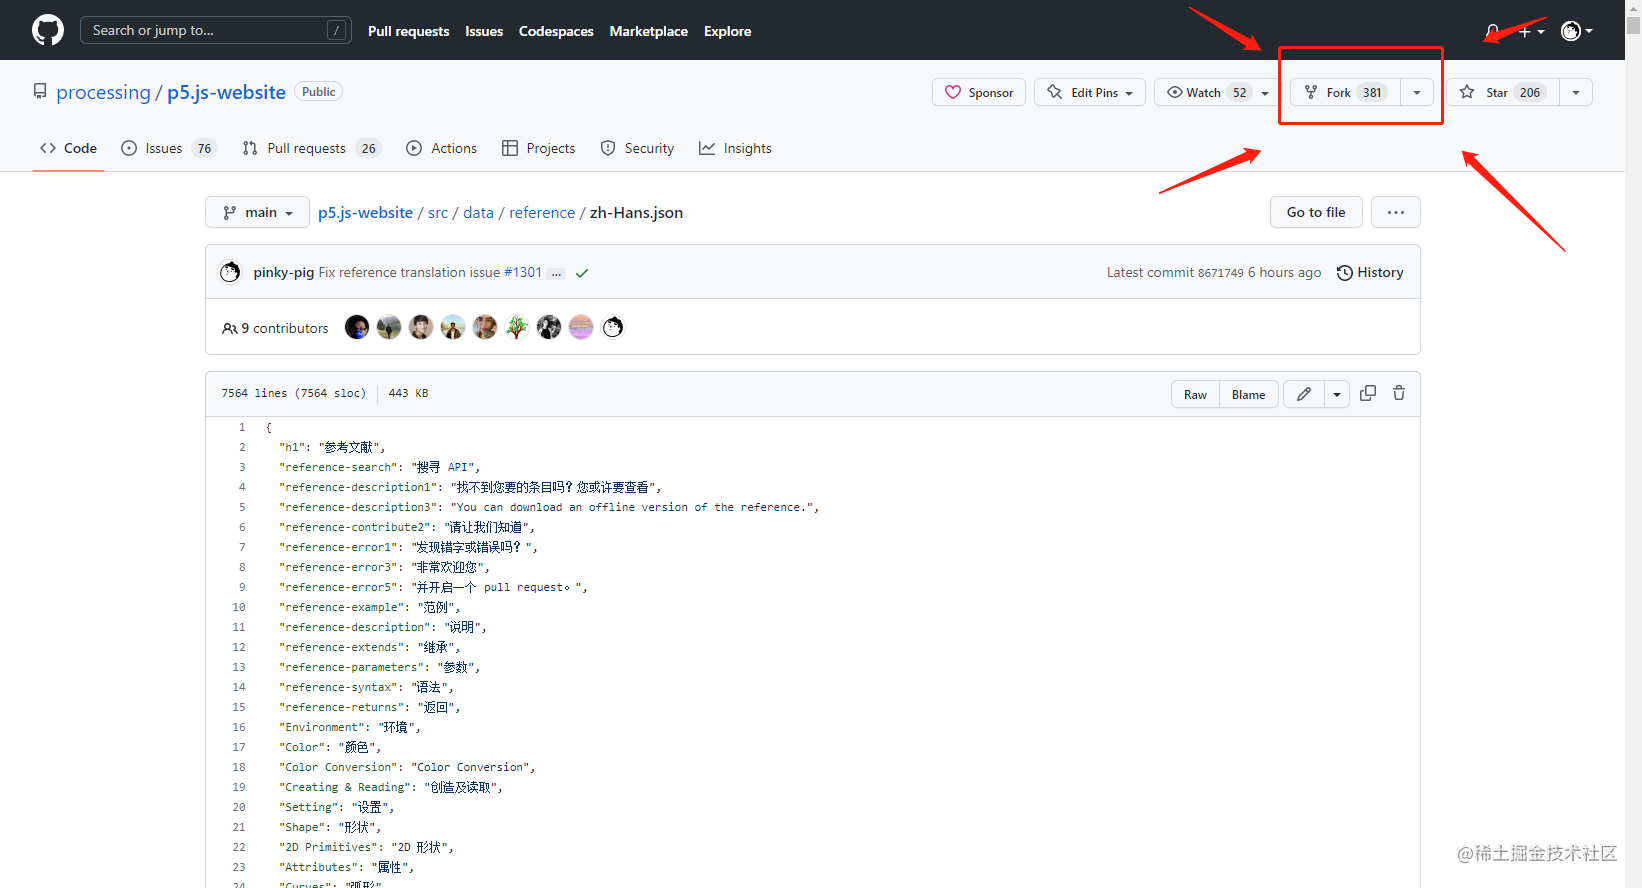The image size is (1642, 888).
Task: Expand the Star lists caret
Action: pos(1576,93)
